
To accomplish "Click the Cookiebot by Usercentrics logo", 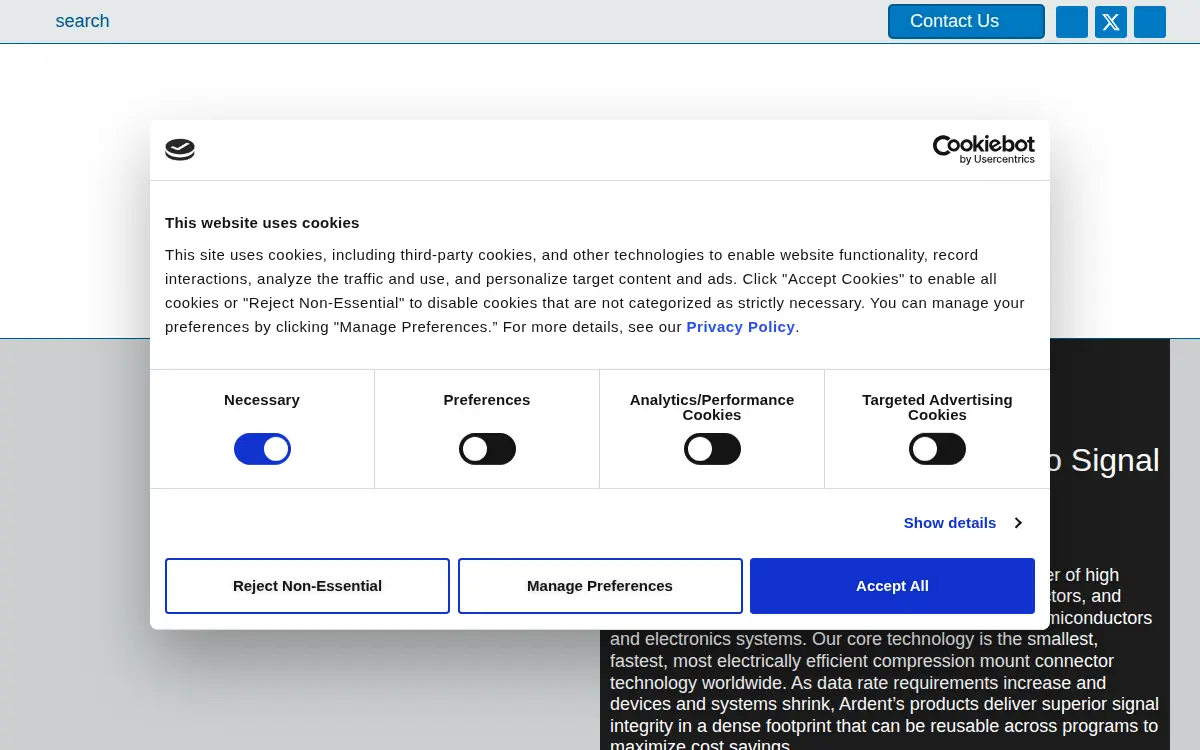I will point(984,150).
